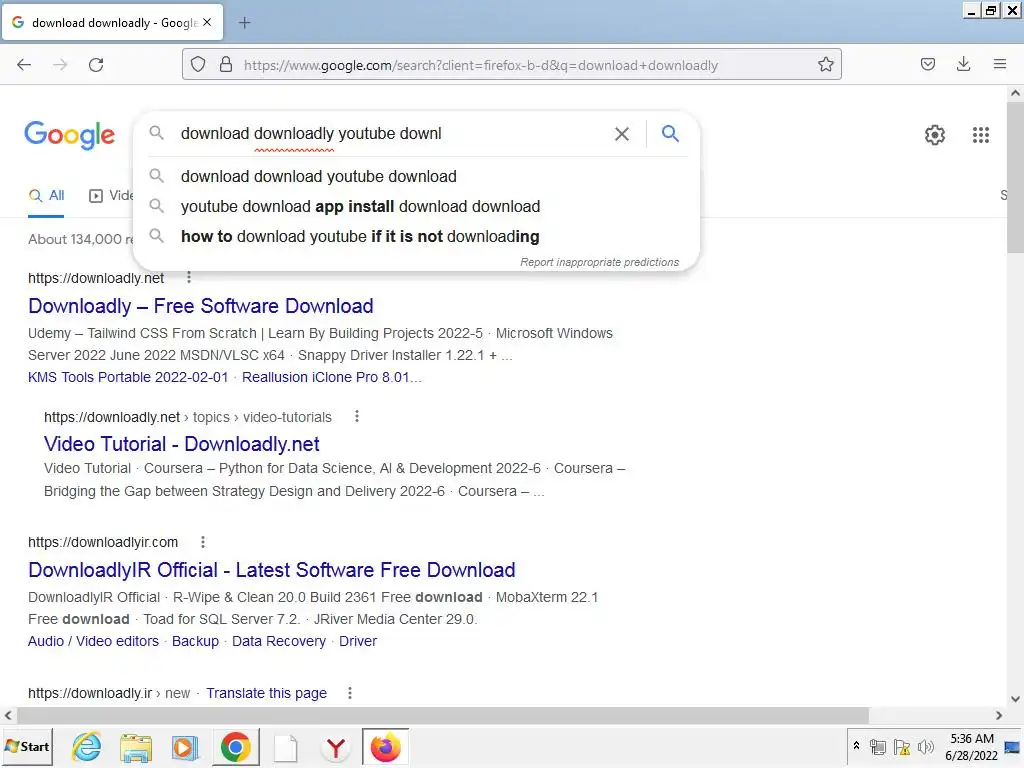Open the Firefox application menu
Image resolution: width=1024 pixels, height=768 pixels.
(x=999, y=64)
